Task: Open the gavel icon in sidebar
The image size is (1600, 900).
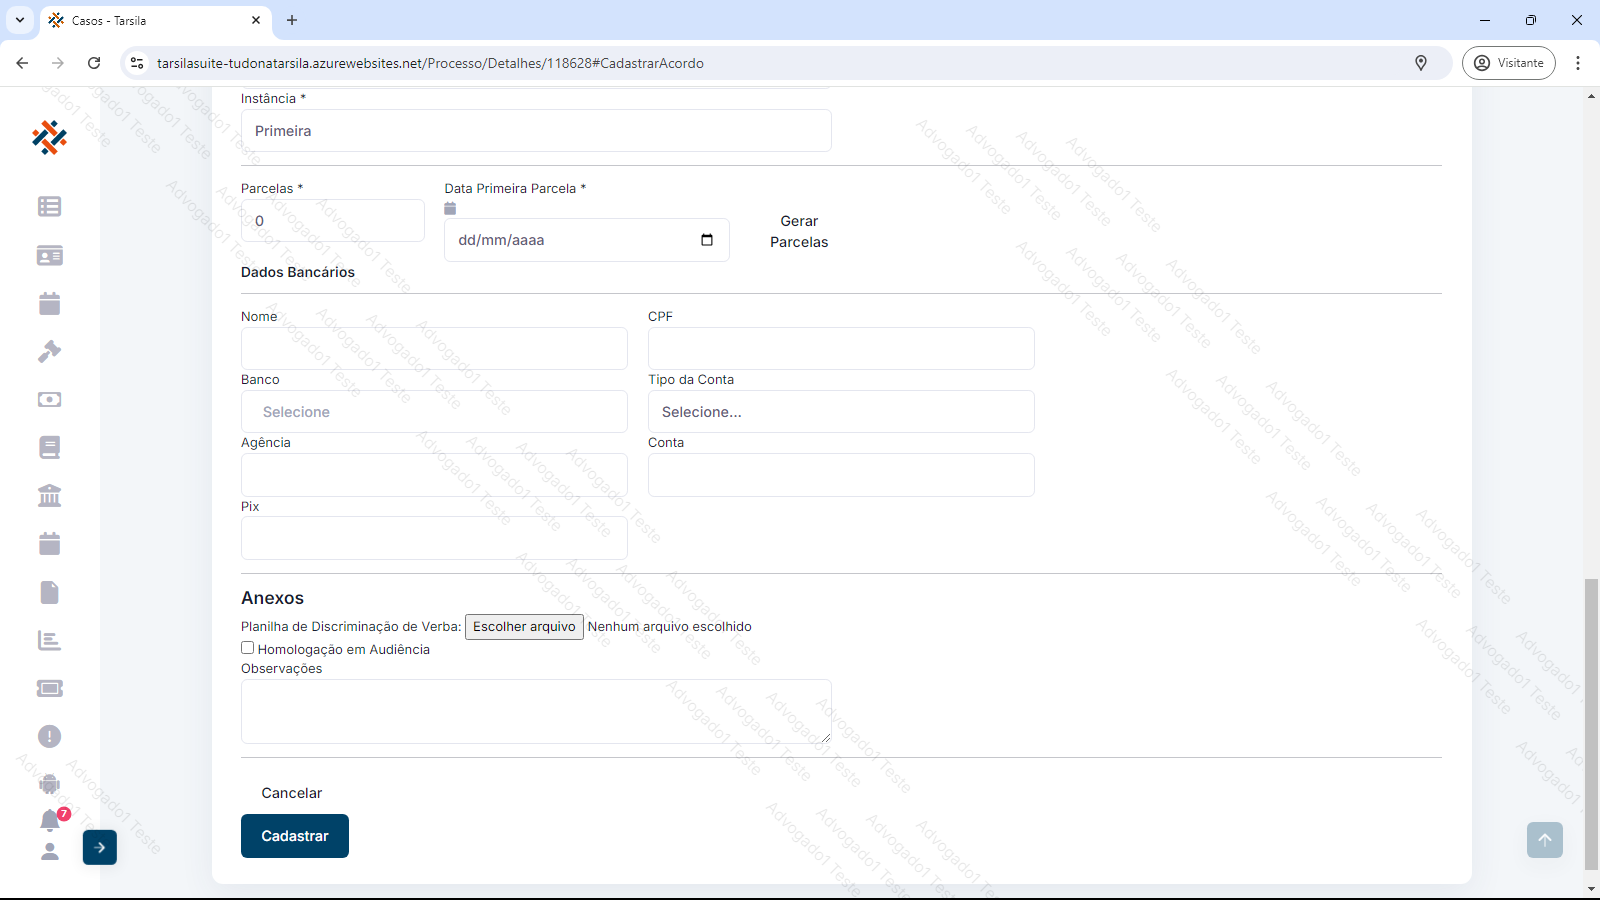Action: 49,352
